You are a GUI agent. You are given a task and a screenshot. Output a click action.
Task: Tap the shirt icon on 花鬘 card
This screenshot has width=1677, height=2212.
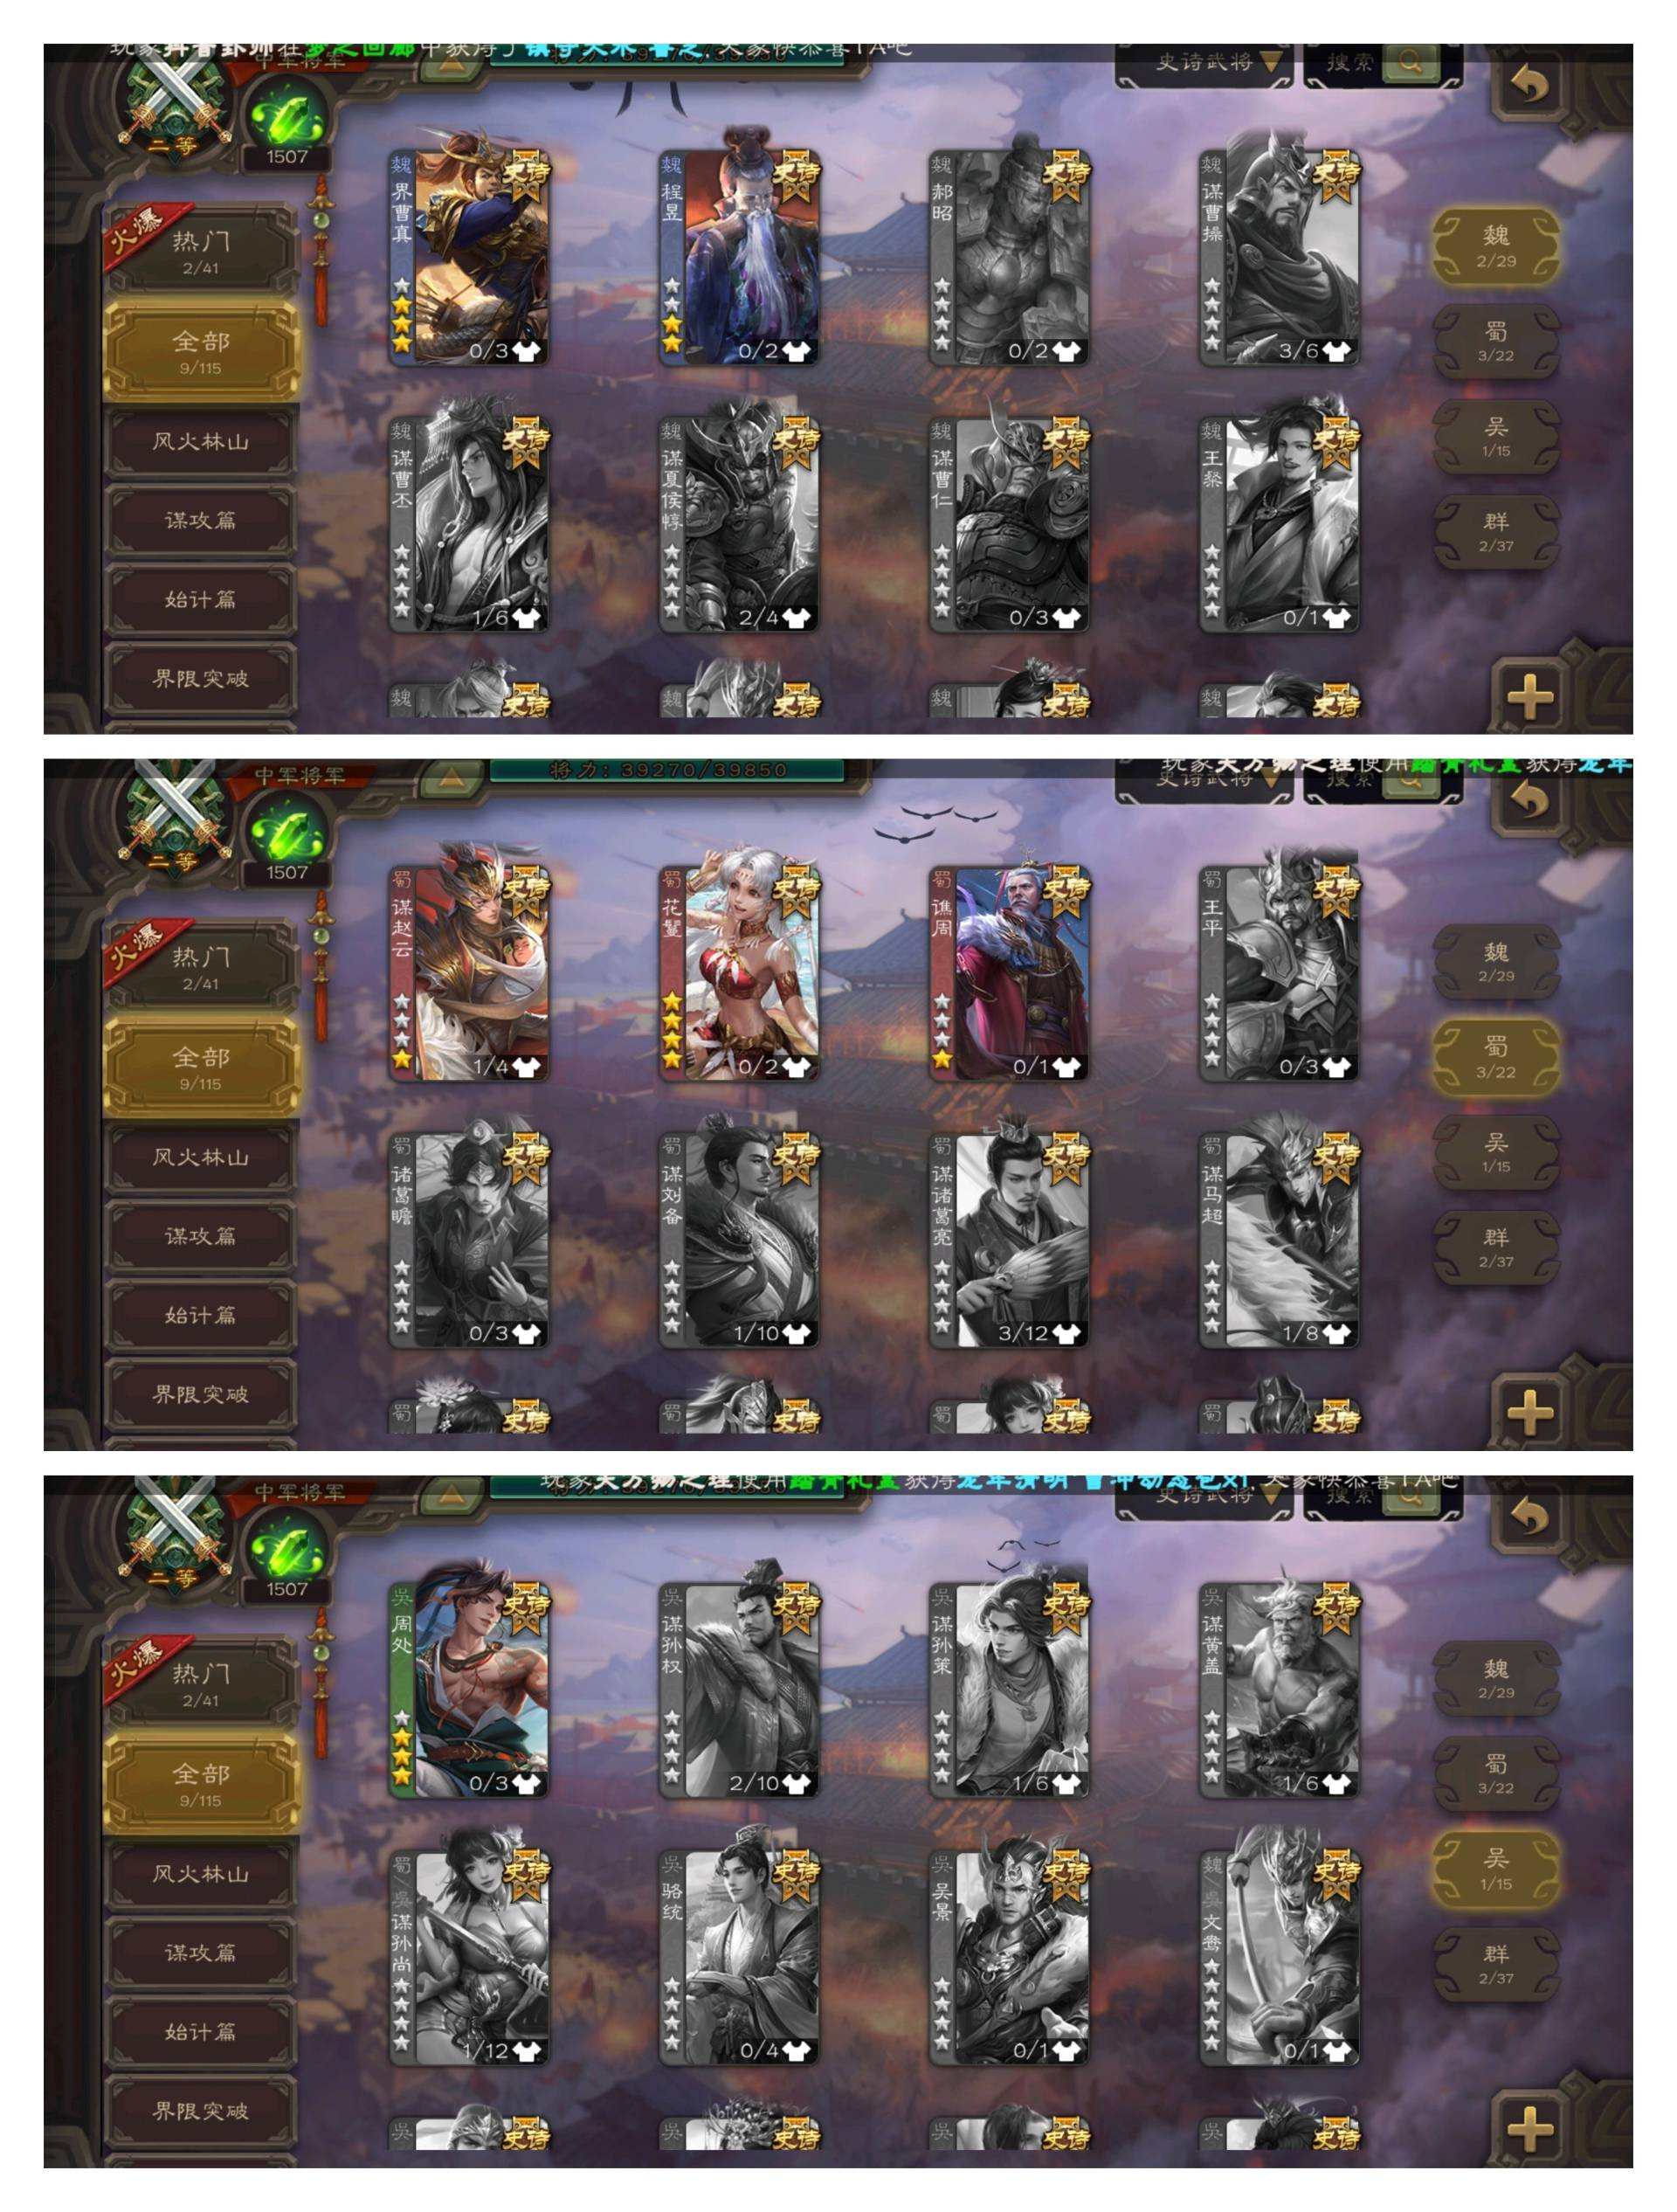[796, 1067]
